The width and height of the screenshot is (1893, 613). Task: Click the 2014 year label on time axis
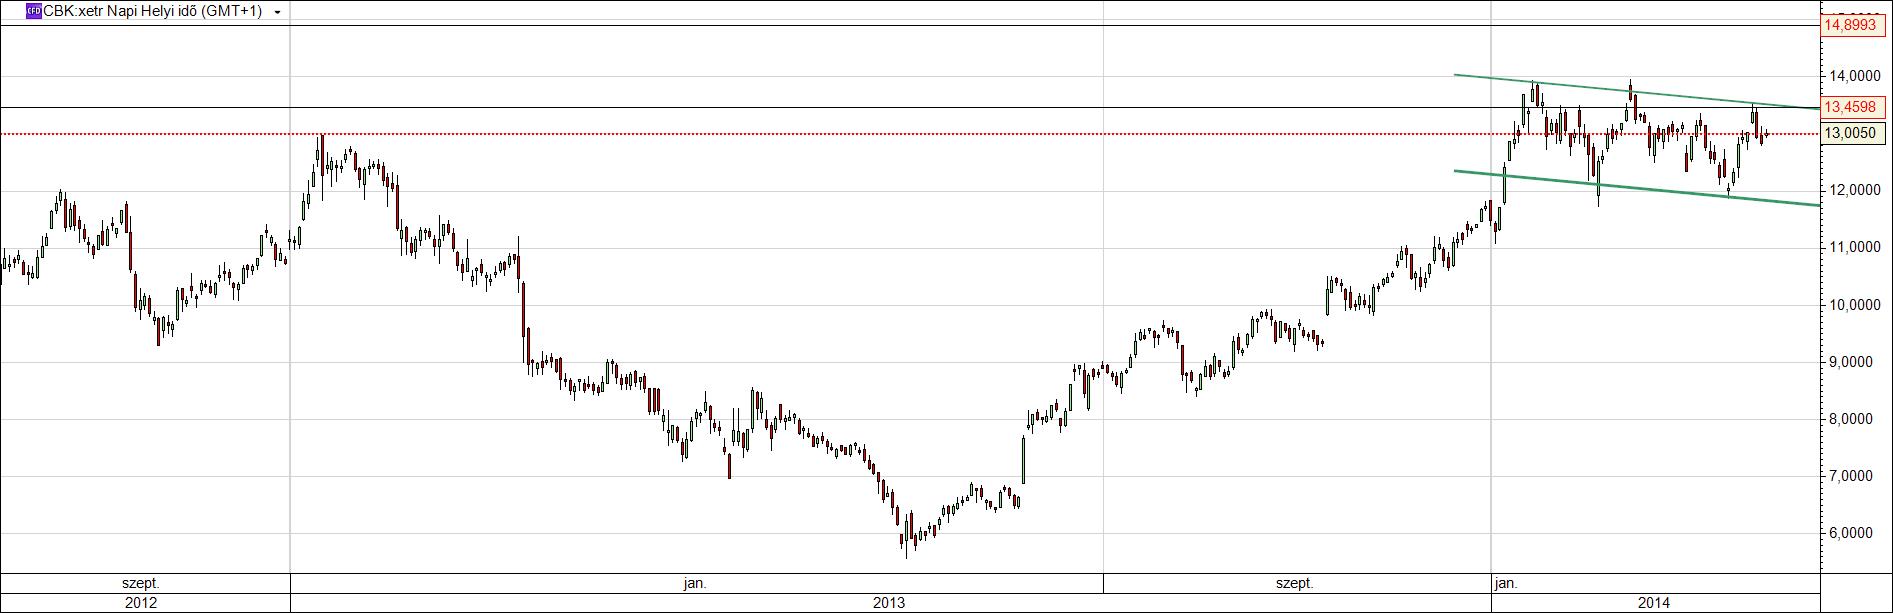click(1654, 602)
